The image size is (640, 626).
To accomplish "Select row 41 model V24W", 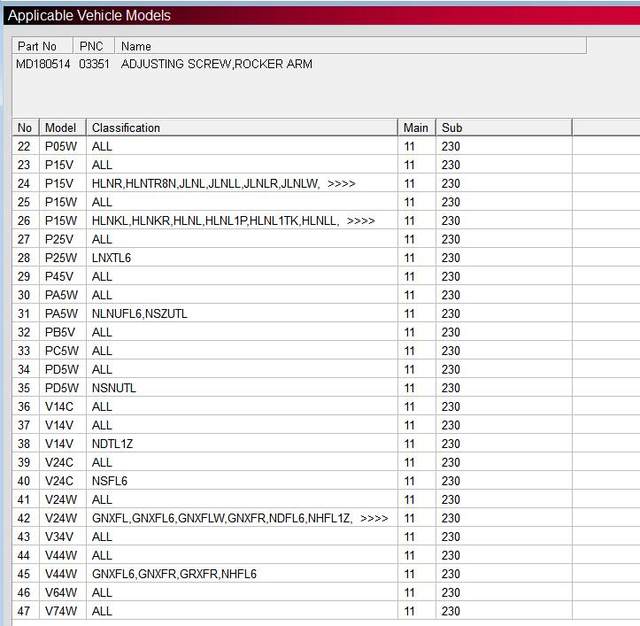I will [x=61, y=499].
